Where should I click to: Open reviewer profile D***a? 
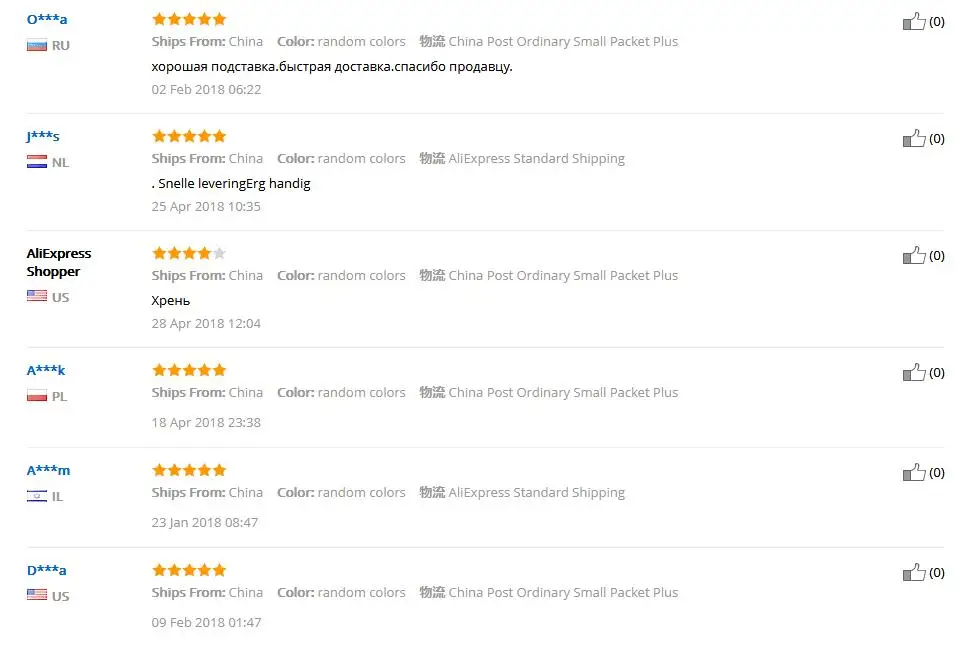[x=46, y=570]
